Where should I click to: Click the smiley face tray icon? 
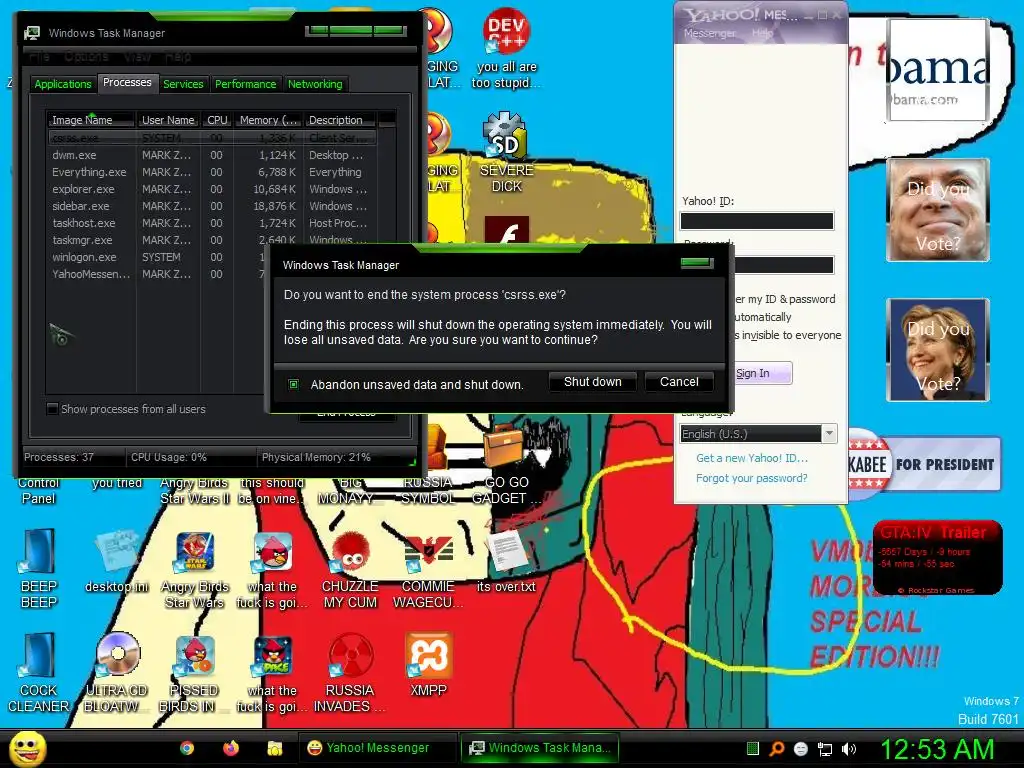point(801,749)
